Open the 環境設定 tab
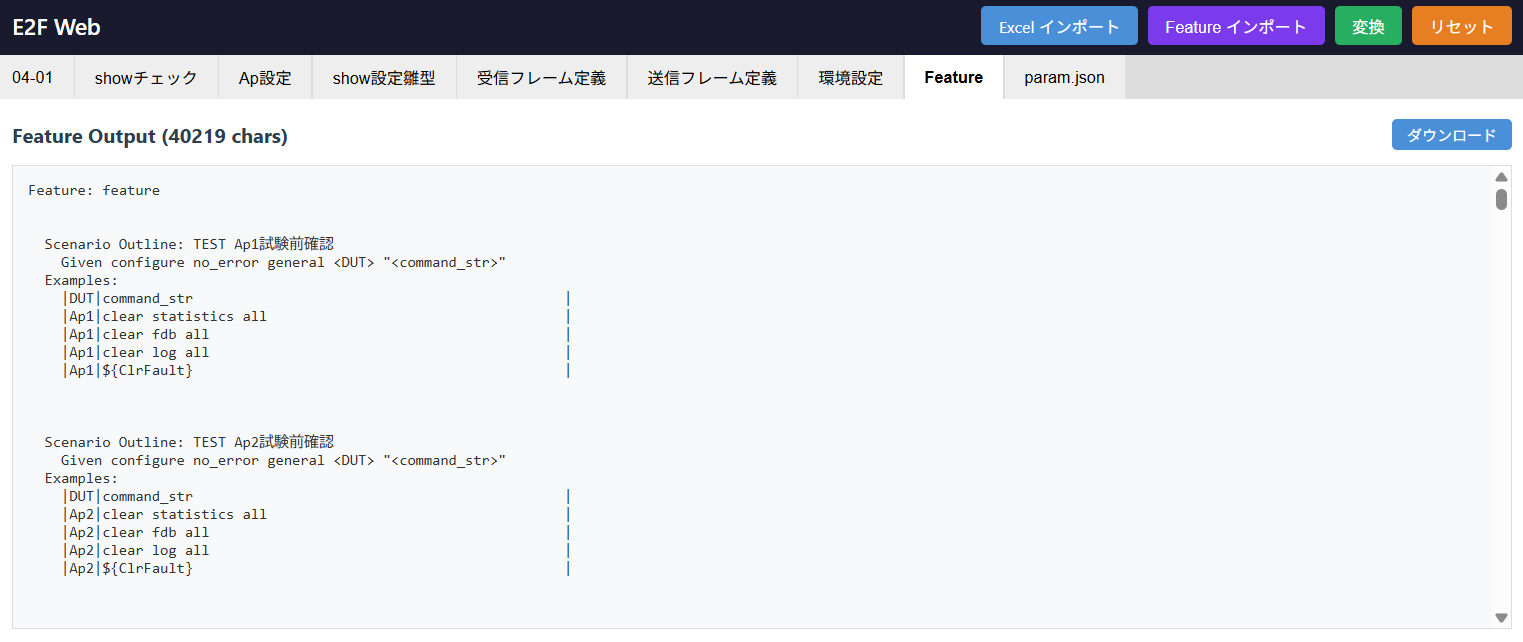1523x642 pixels. click(849, 77)
